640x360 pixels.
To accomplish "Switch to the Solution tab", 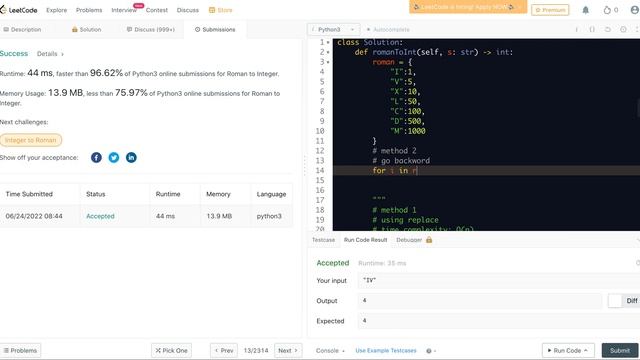I will pos(86,29).
